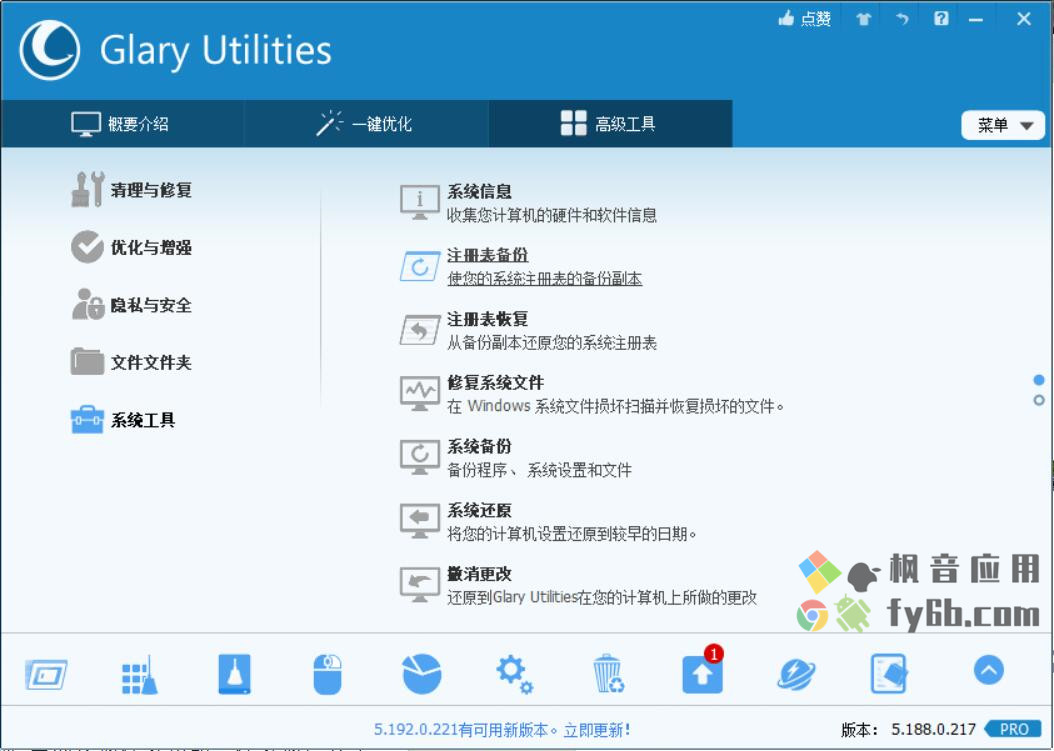Open the disk cleaner drive-with-broom icon

[x=235, y=674]
